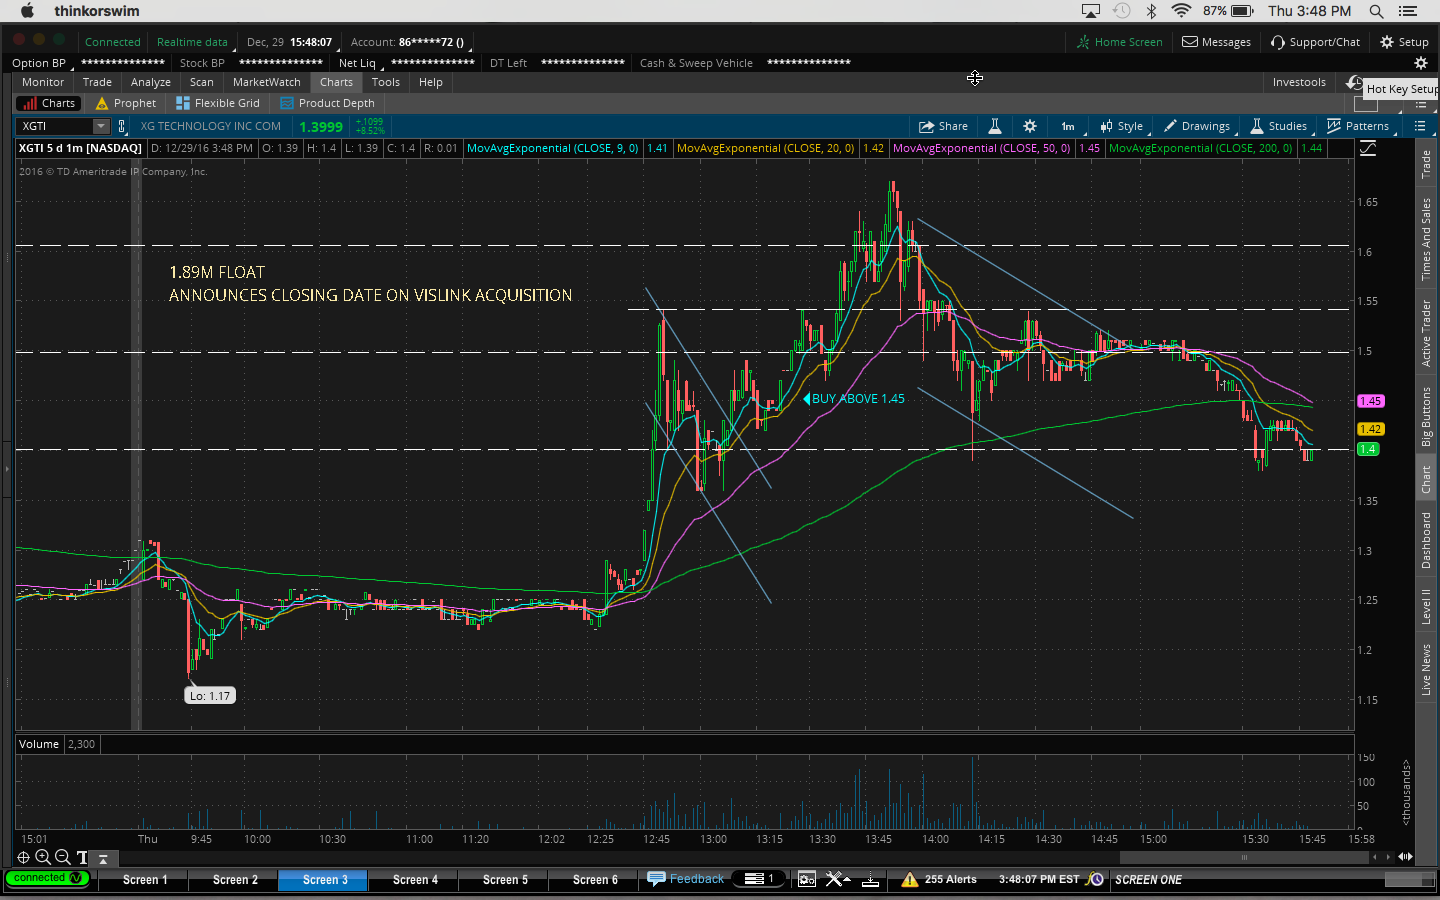Zoom out using the magnifier minus icon
This screenshot has width=1440, height=900.
[x=63, y=857]
